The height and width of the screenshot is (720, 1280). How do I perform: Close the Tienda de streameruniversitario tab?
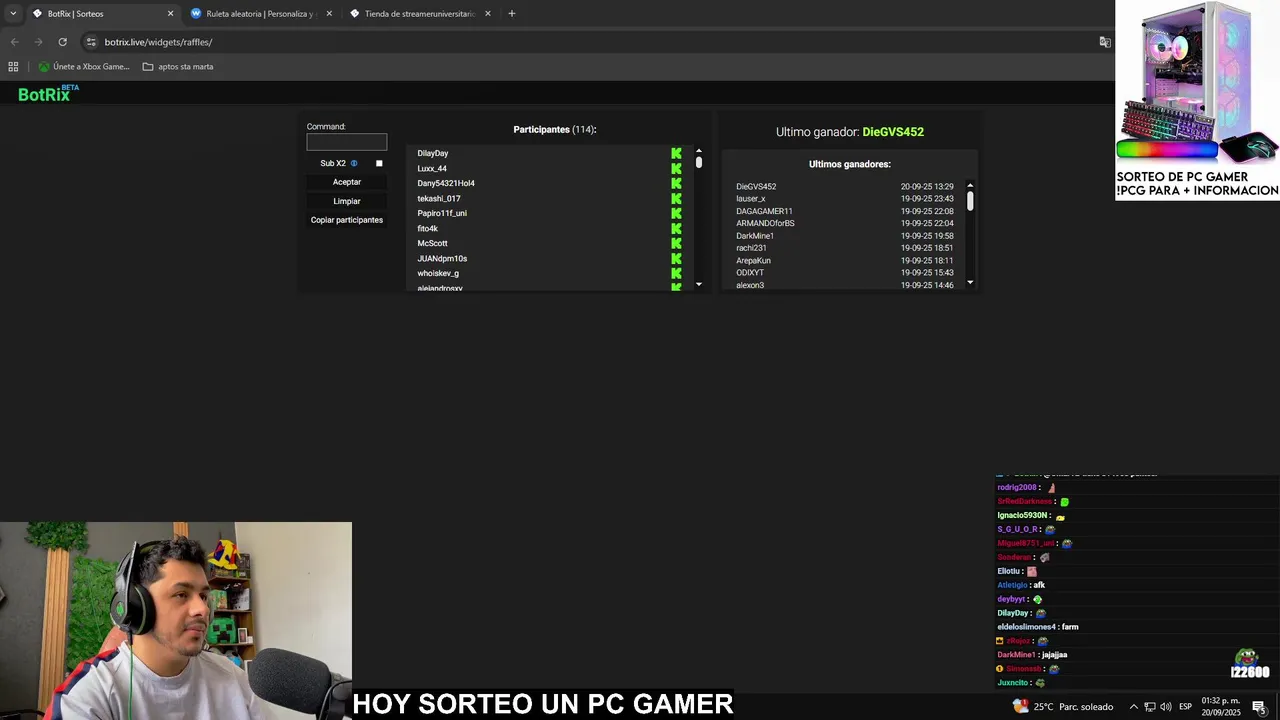(488, 14)
